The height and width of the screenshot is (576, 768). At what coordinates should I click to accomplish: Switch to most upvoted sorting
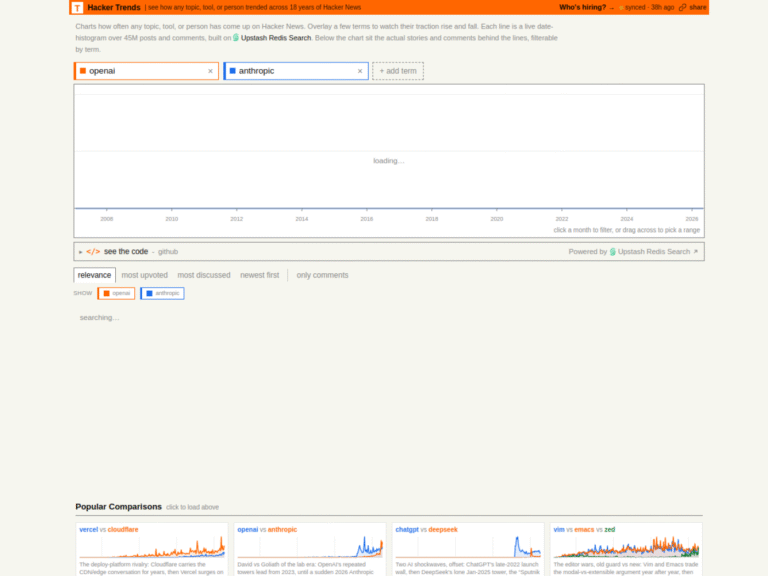[x=144, y=275]
